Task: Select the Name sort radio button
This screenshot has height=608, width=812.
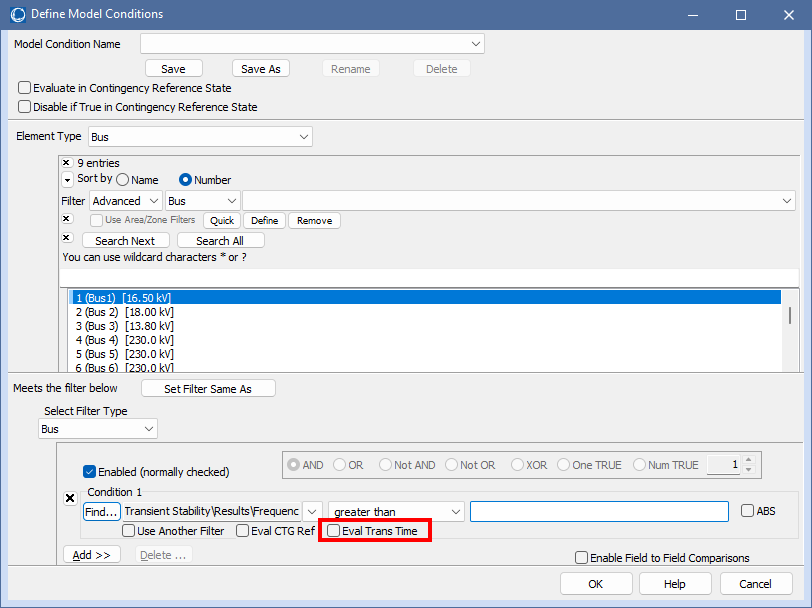Action: click(x=123, y=180)
